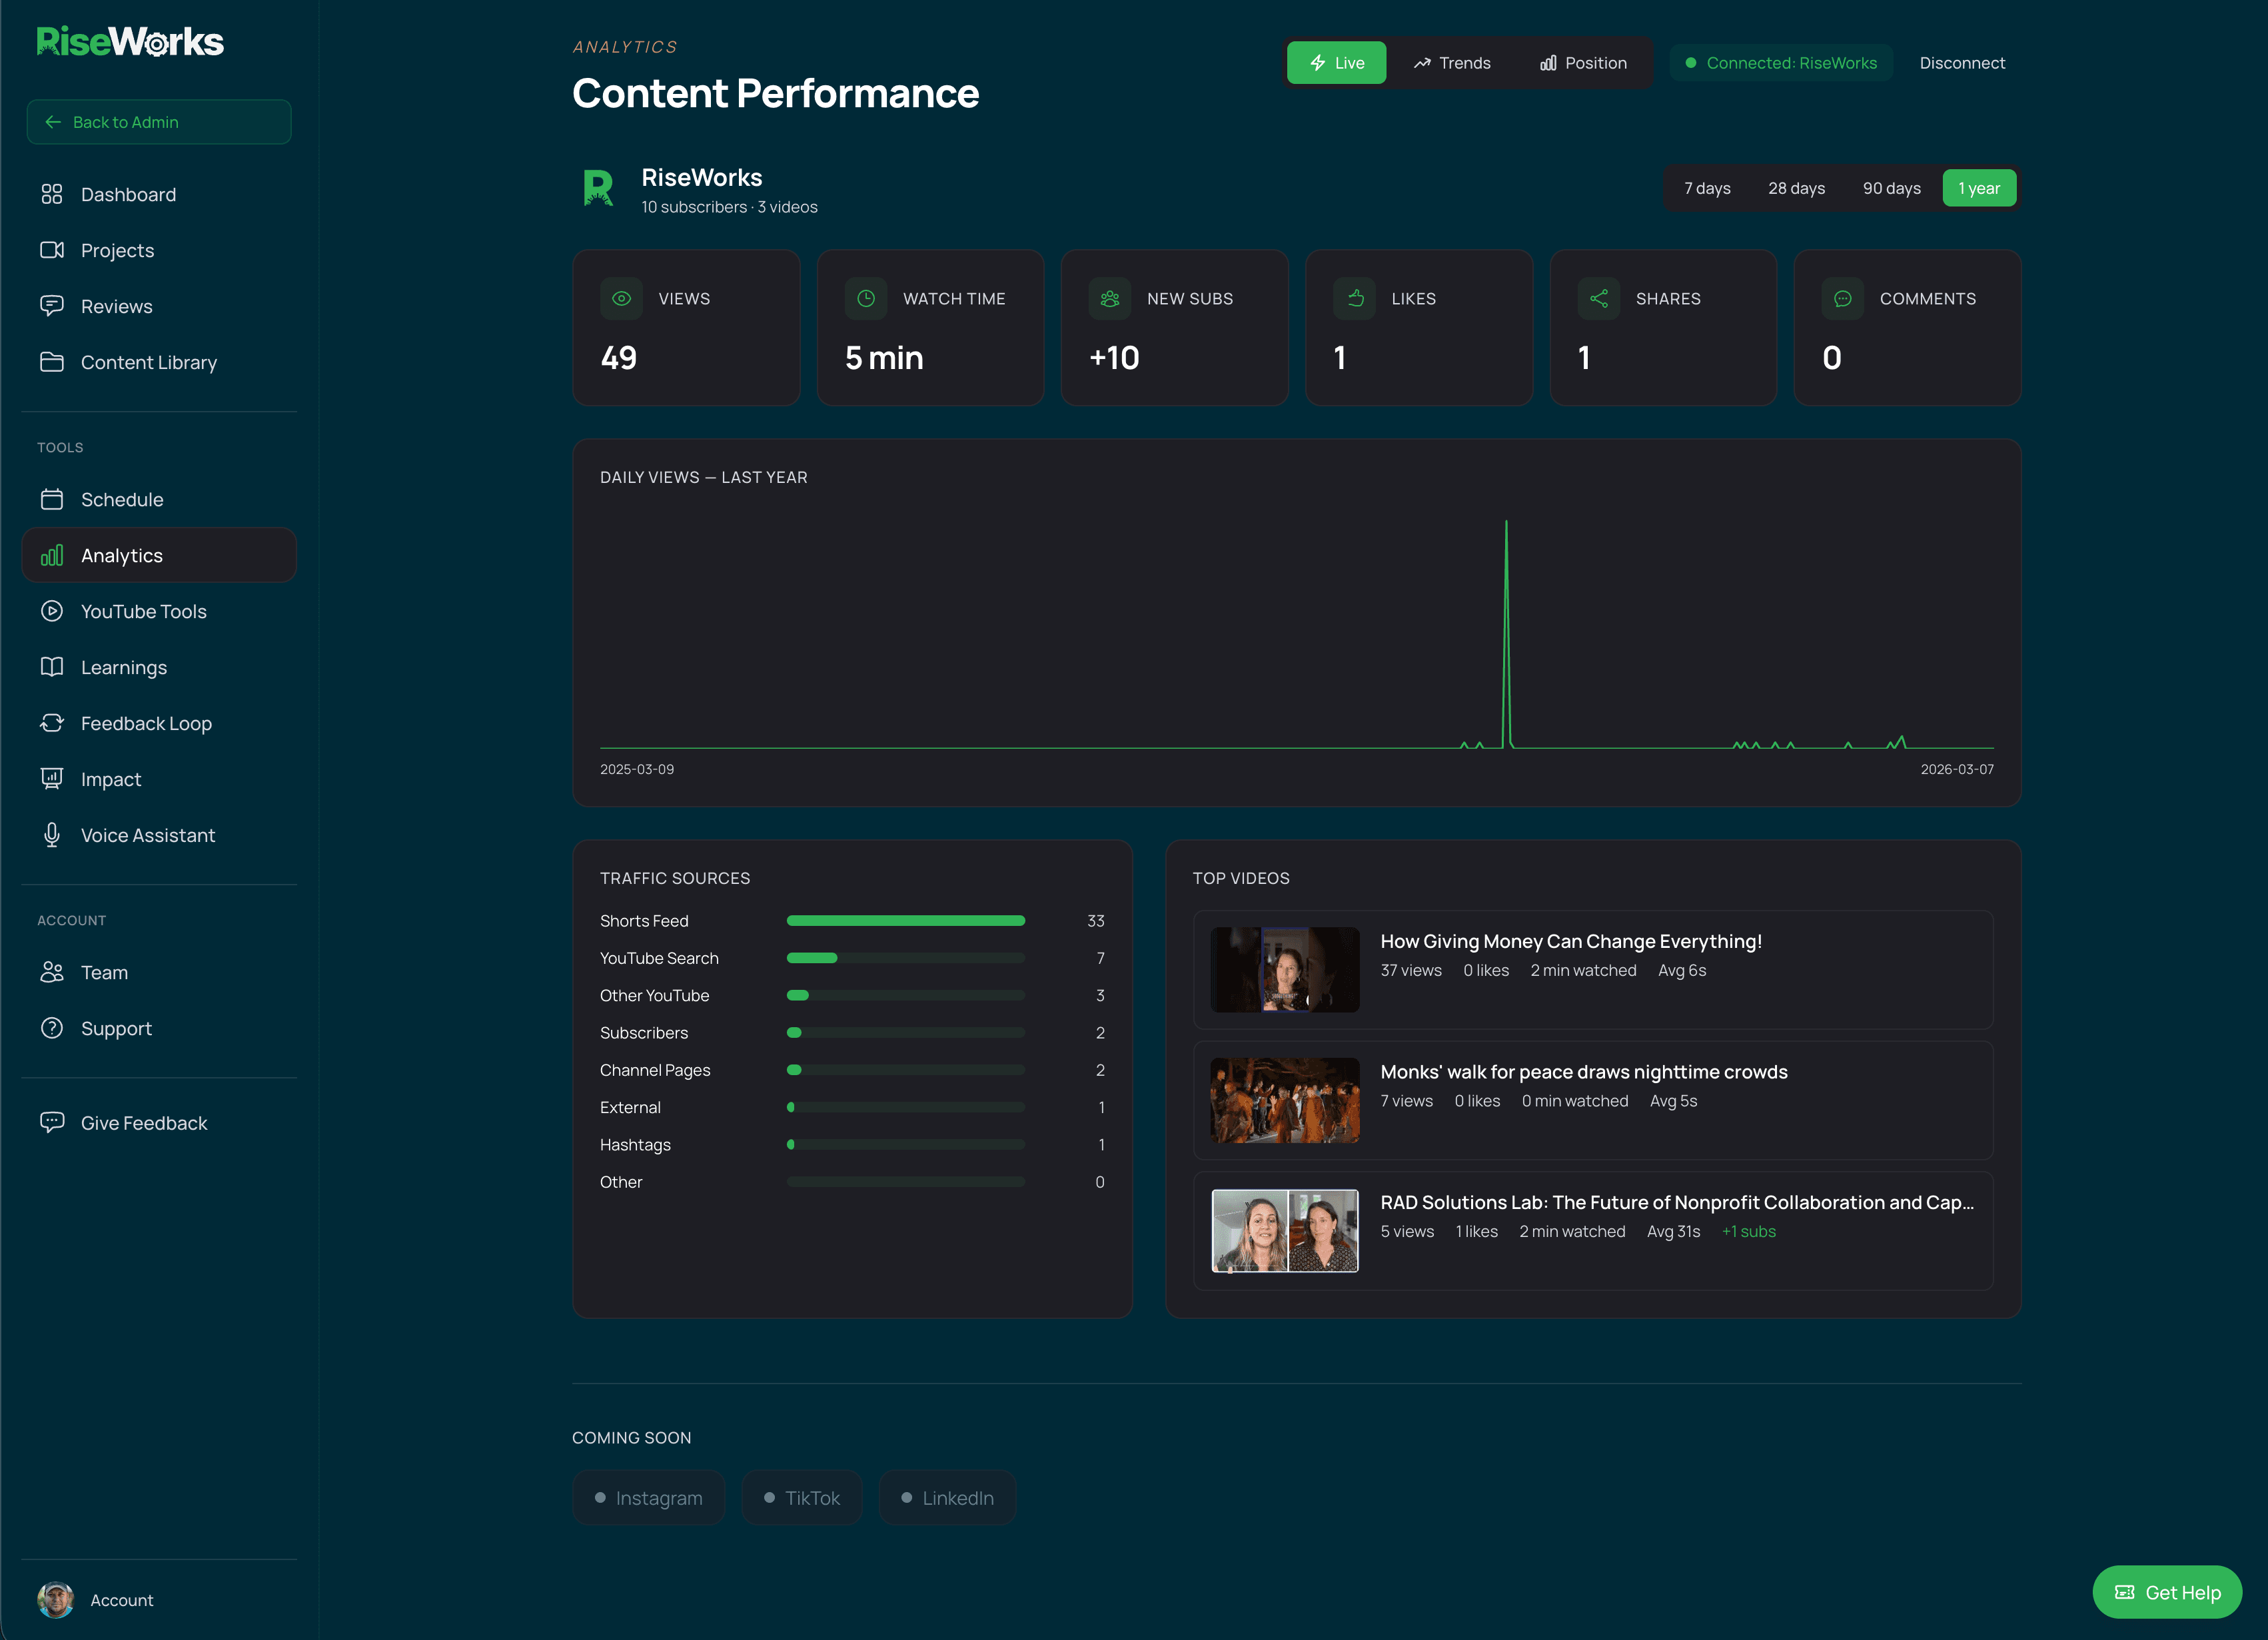
Task: Click the Disconnect button
Action: 1962,62
